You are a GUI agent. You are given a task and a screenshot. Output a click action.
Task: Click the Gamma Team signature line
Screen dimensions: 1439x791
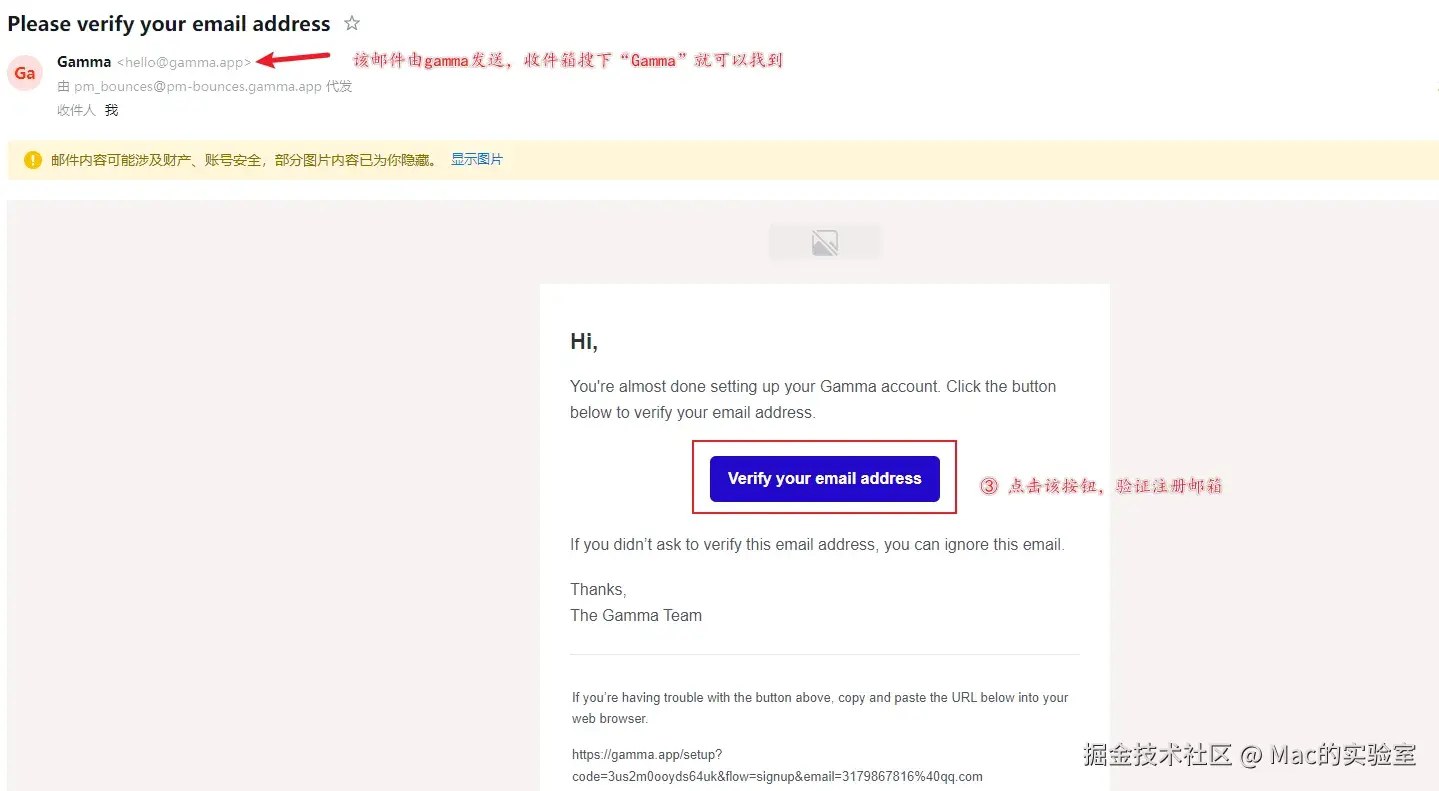(636, 615)
